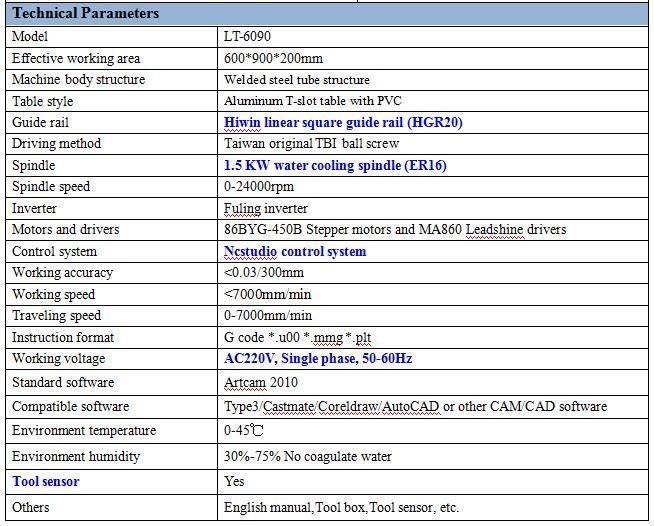Select the 'Working speed' label
Image resolution: width=654 pixels, height=526 pixels.
(x=53, y=294)
